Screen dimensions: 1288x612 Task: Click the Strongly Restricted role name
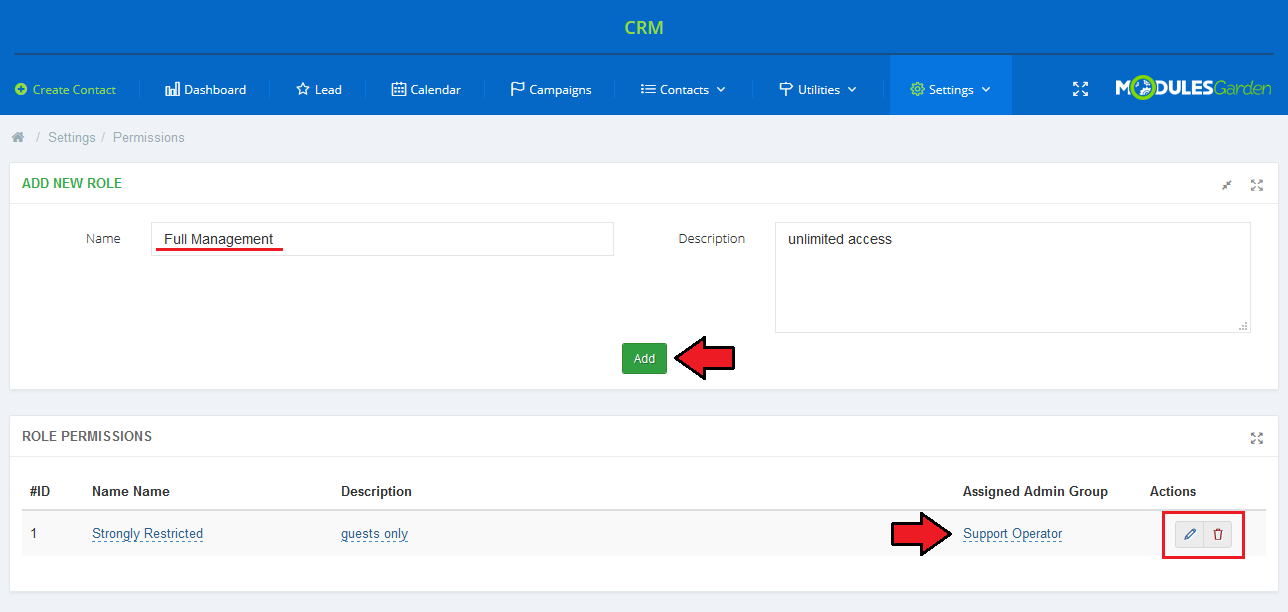[x=147, y=534]
